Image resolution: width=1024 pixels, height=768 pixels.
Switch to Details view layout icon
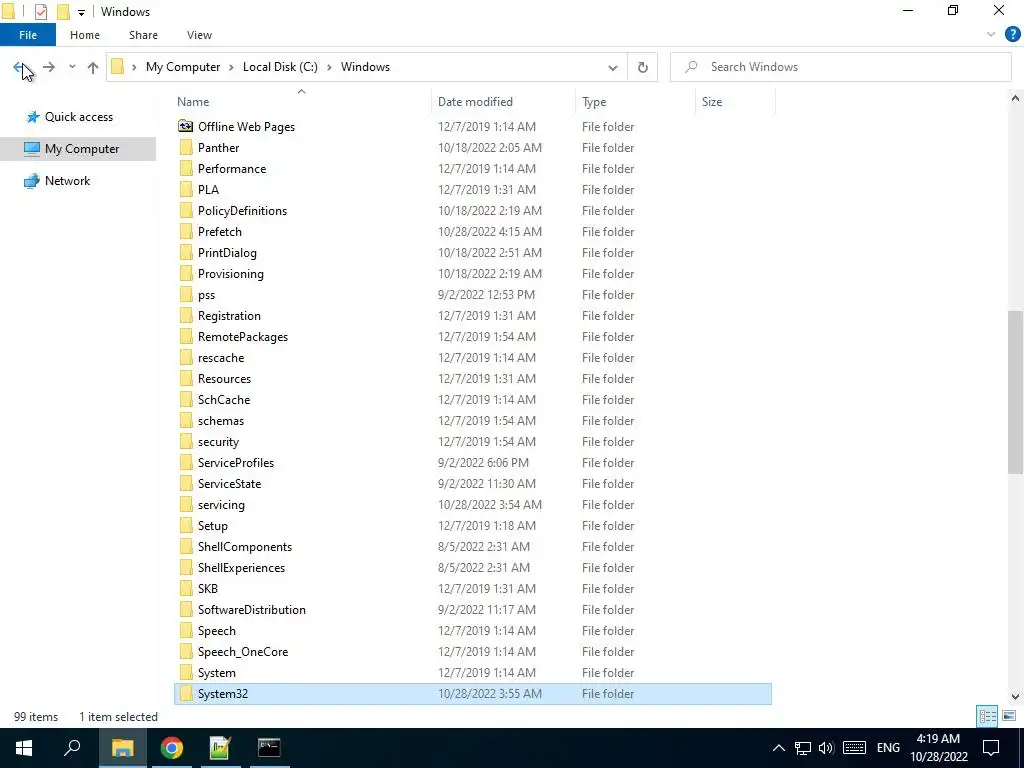[x=987, y=716]
